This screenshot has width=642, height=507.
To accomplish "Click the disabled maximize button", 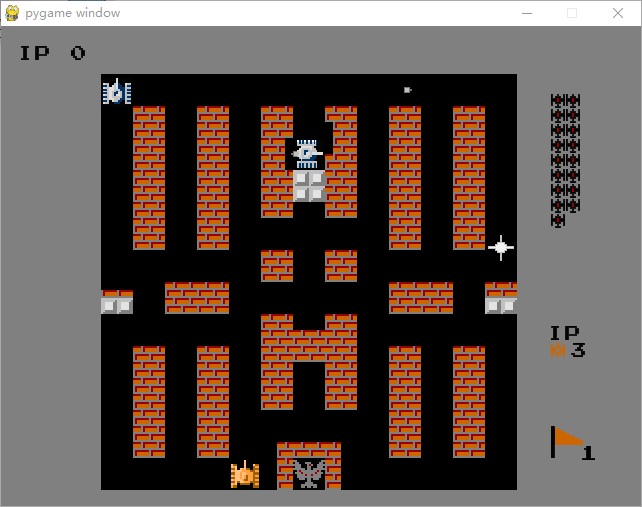I will 572,13.
